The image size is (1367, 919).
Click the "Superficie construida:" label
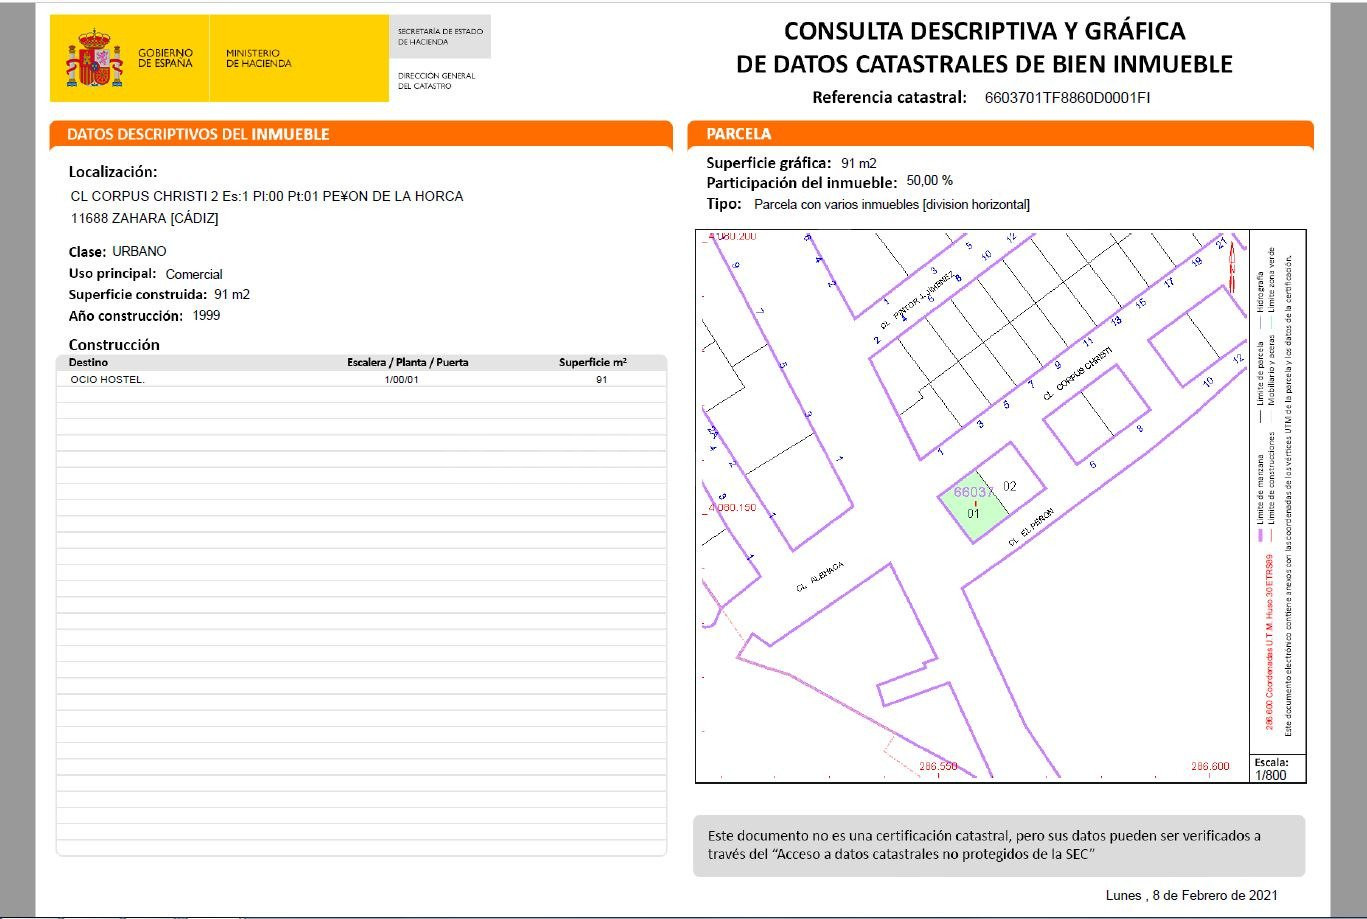pyautogui.click(x=138, y=295)
